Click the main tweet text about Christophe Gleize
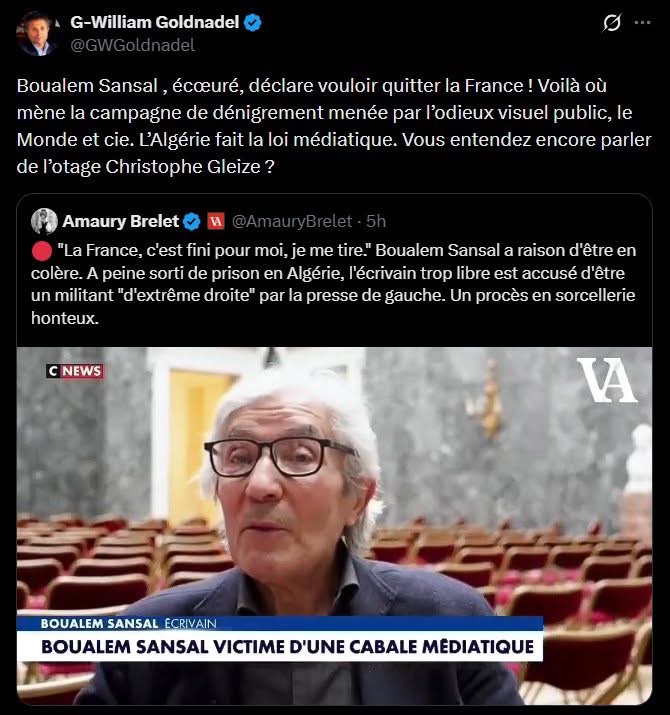Image resolution: width=670 pixels, height=715 pixels. pos(334,126)
